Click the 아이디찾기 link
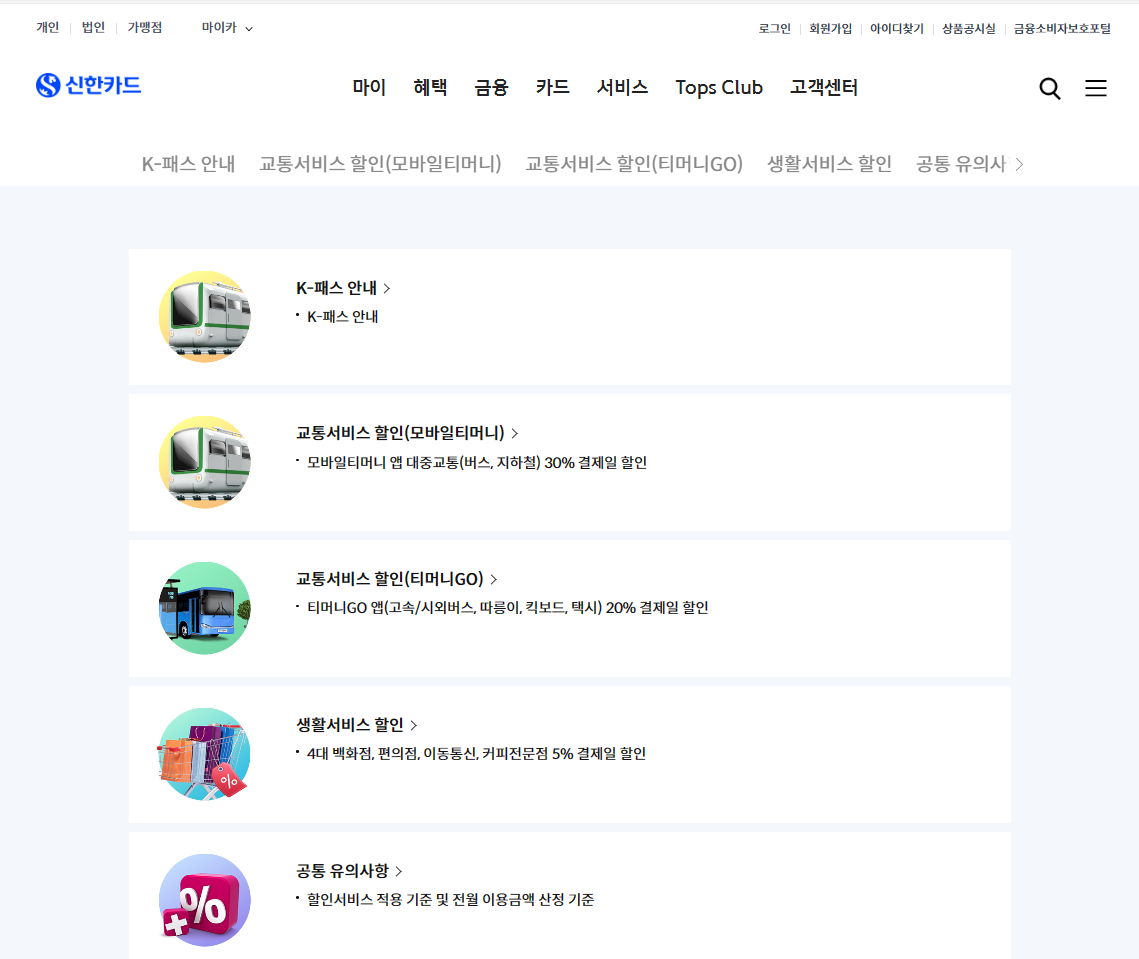Image resolution: width=1139 pixels, height=959 pixels. click(897, 28)
